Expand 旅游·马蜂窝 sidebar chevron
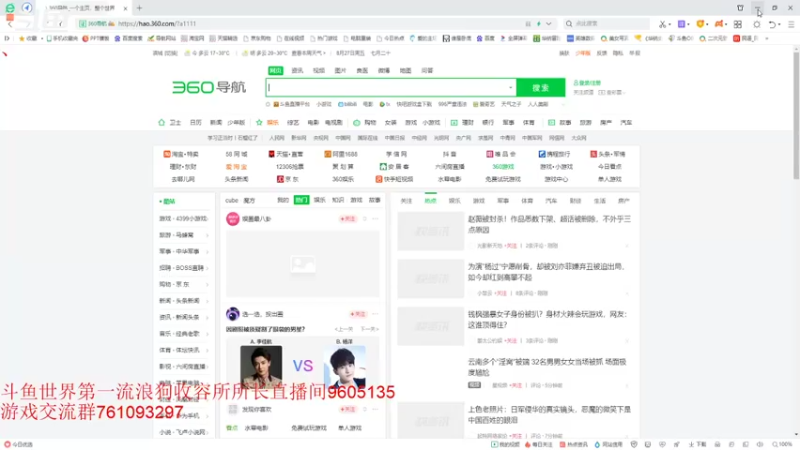 [x=207, y=235]
